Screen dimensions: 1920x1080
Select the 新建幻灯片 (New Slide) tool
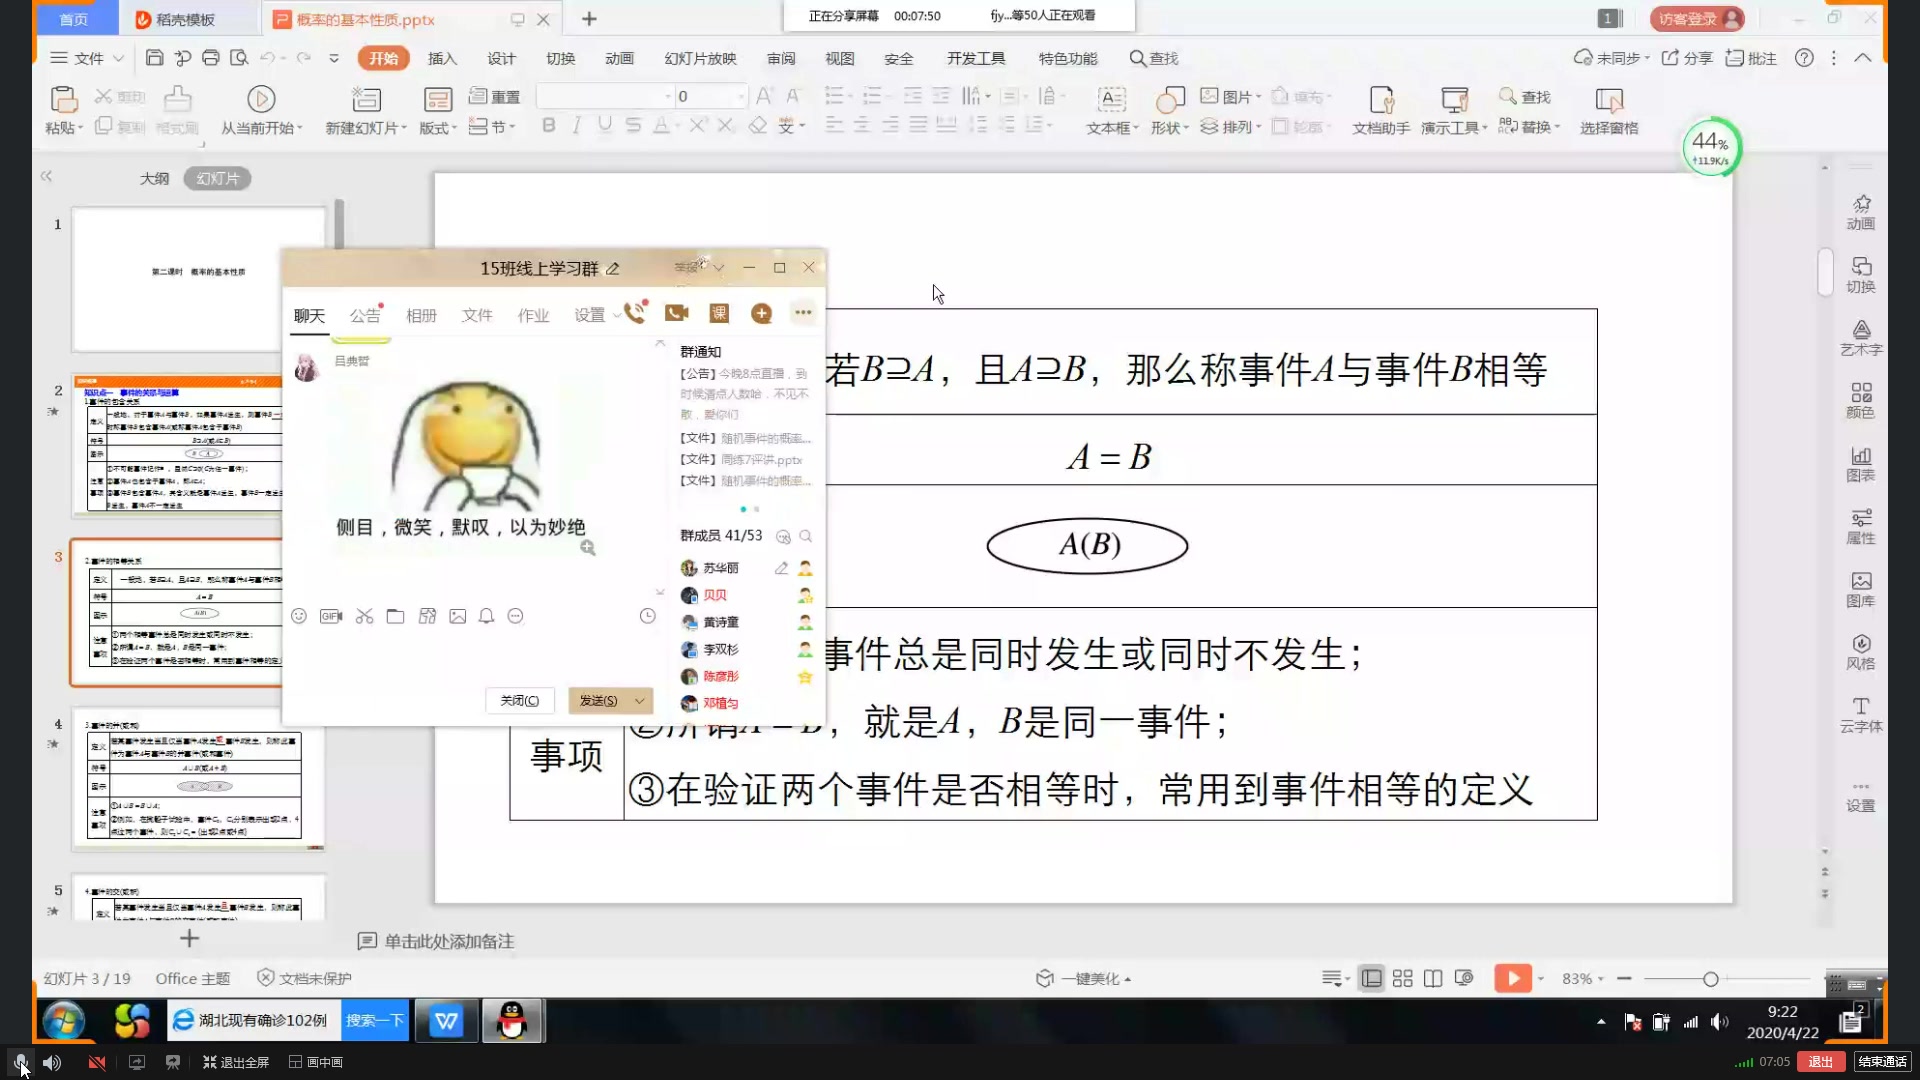point(366,108)
